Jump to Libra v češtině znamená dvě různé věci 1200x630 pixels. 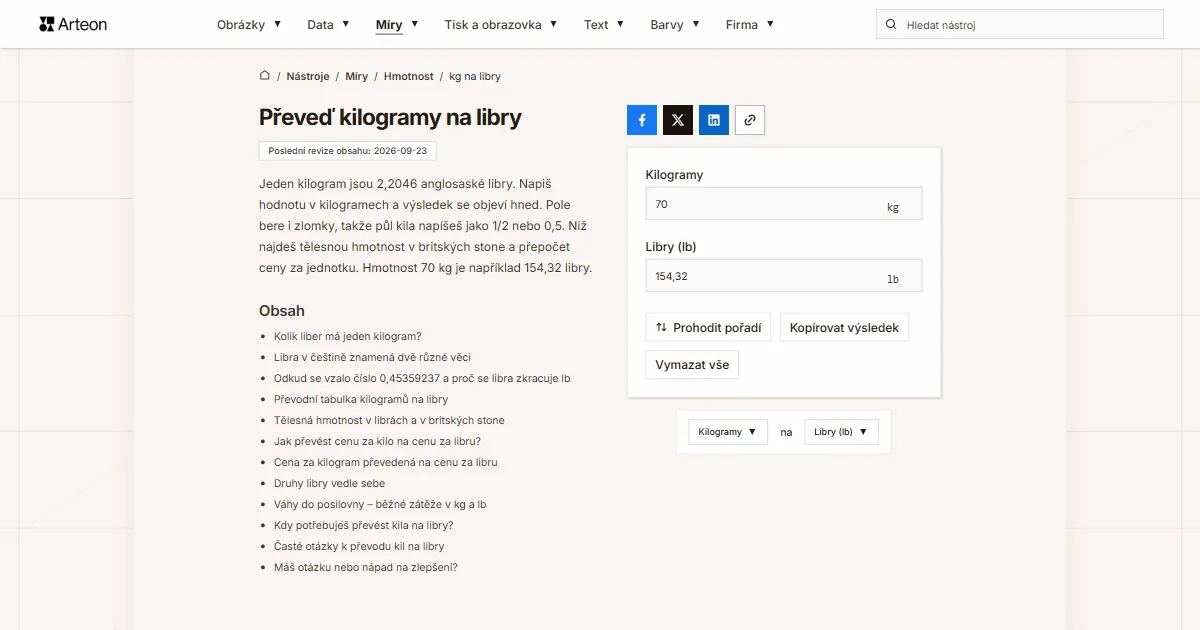(372, 357)
